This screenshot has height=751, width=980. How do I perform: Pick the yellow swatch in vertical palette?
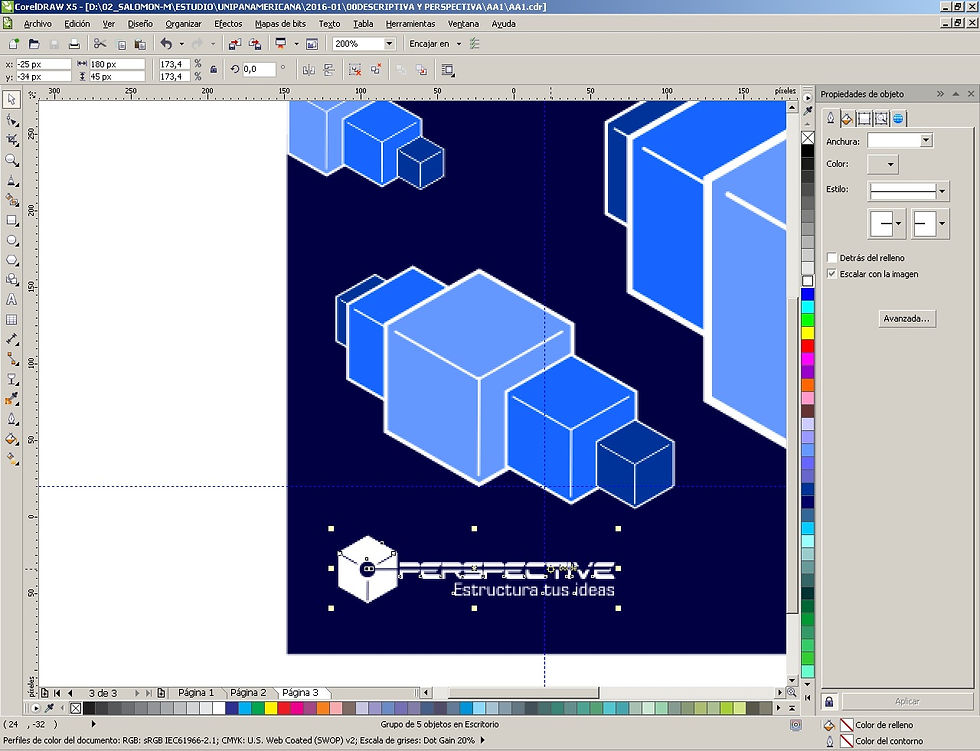pos(808,332)
